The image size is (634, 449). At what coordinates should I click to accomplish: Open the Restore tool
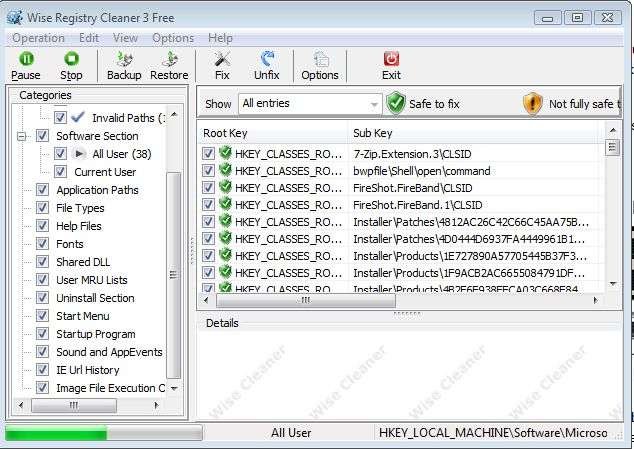pos(169,66)
